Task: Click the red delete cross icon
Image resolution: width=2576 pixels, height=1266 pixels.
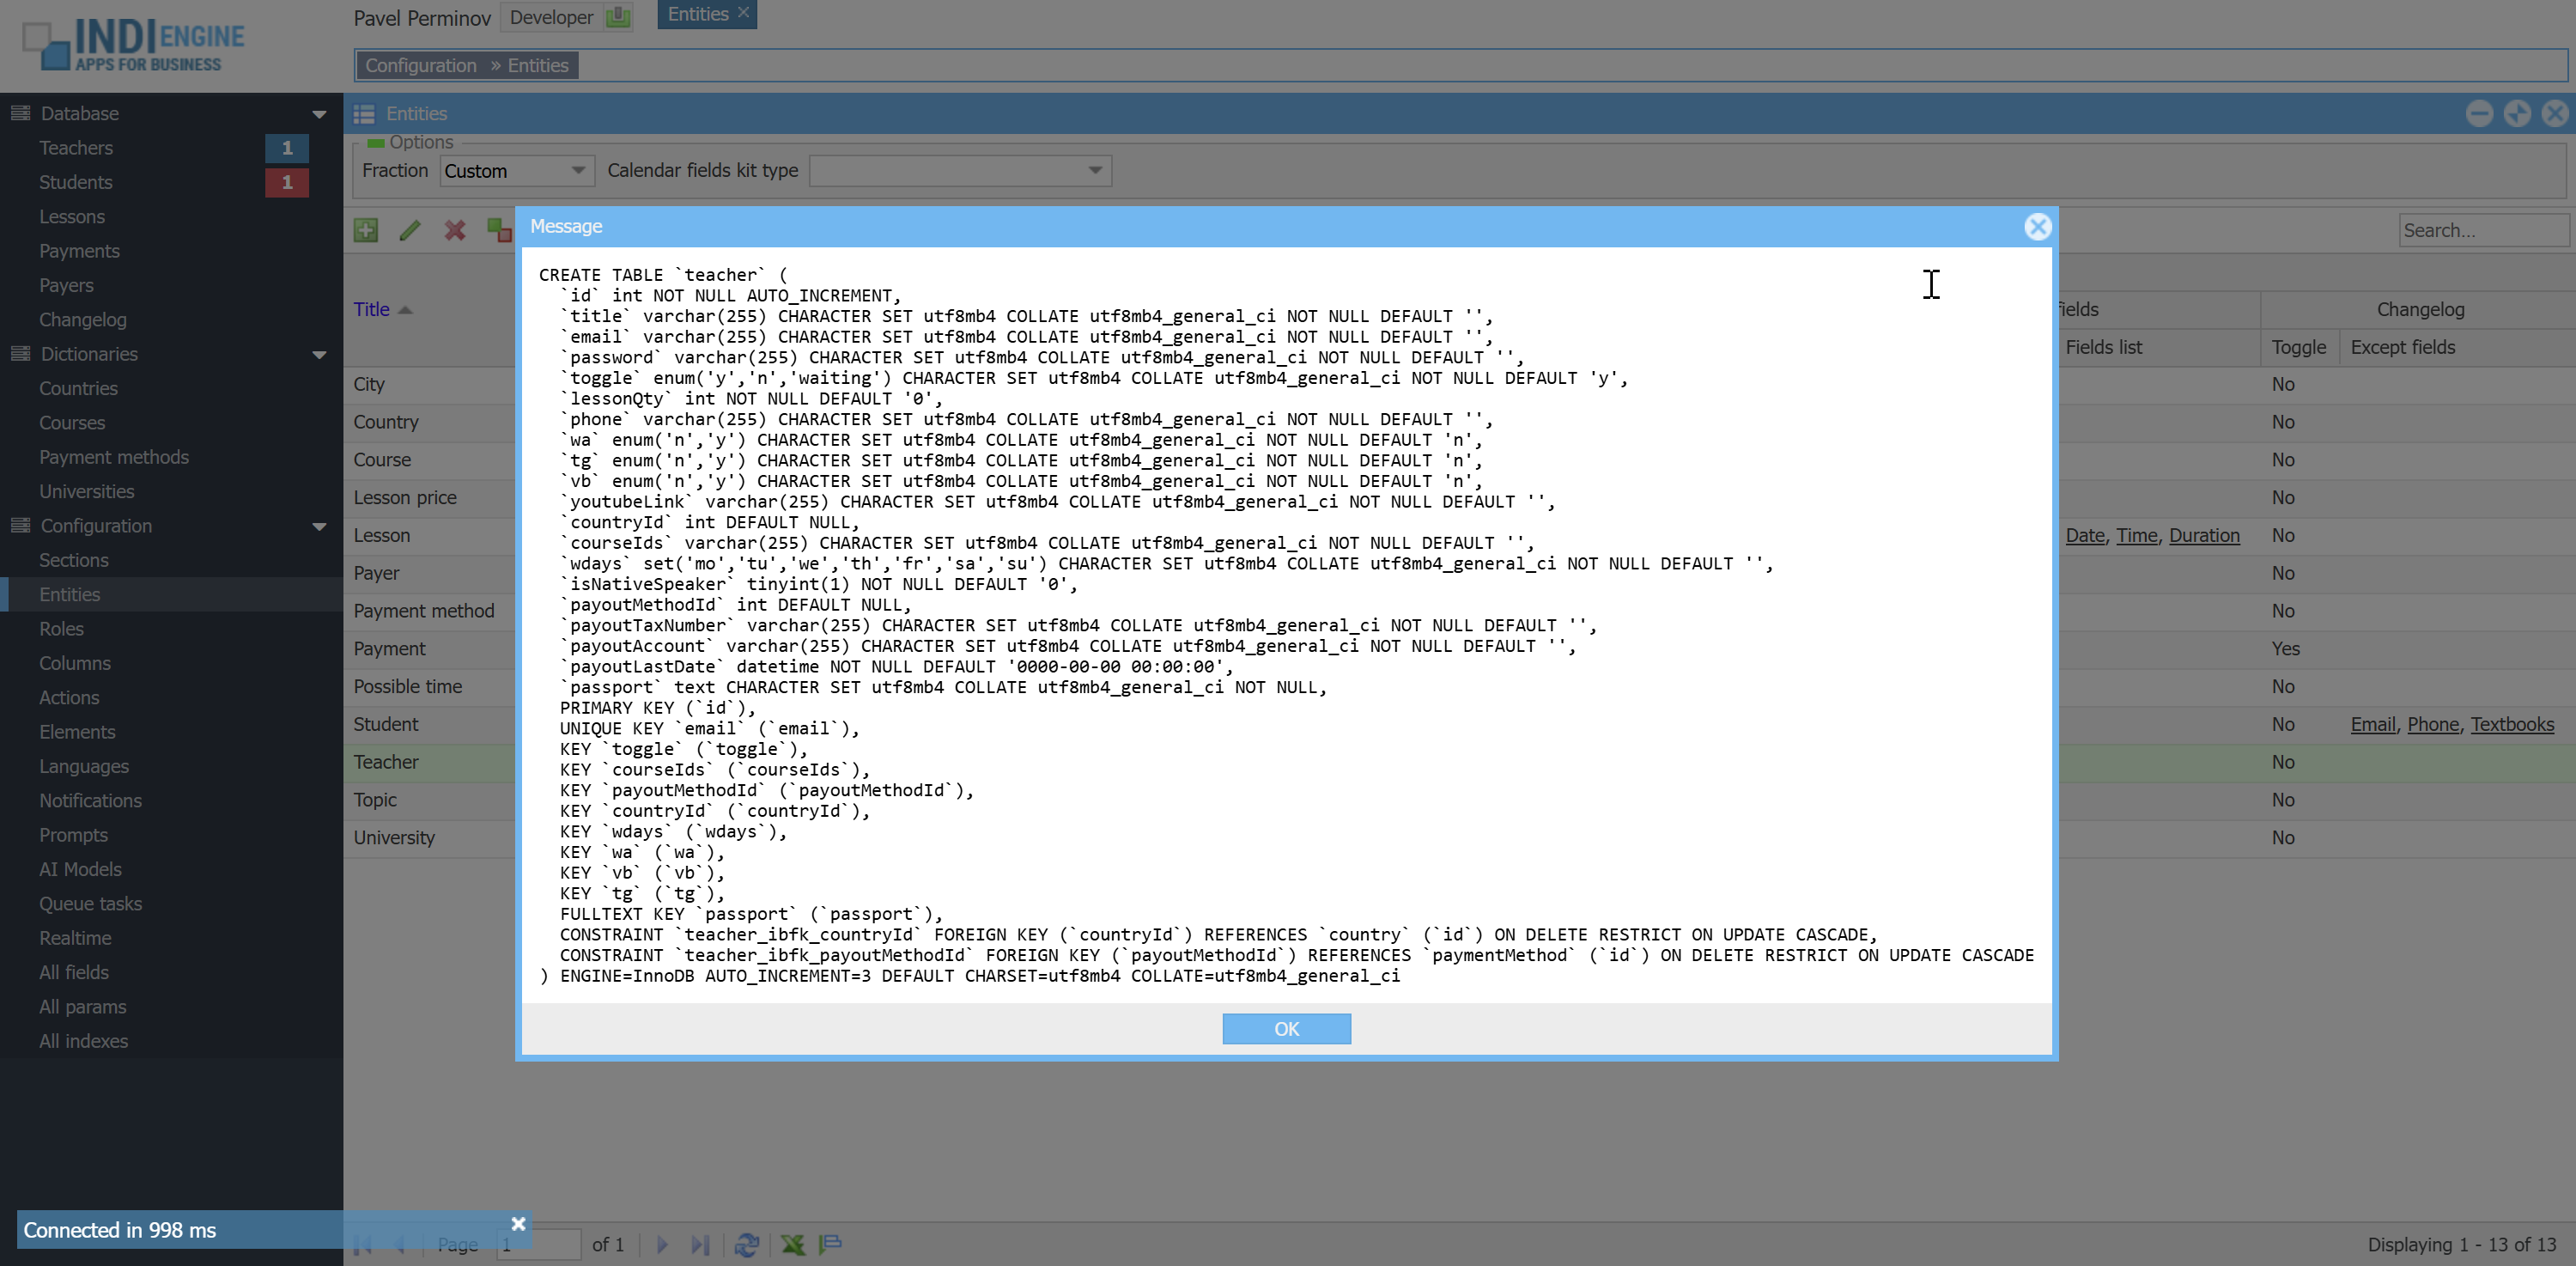Action: (x=455, y=230)
